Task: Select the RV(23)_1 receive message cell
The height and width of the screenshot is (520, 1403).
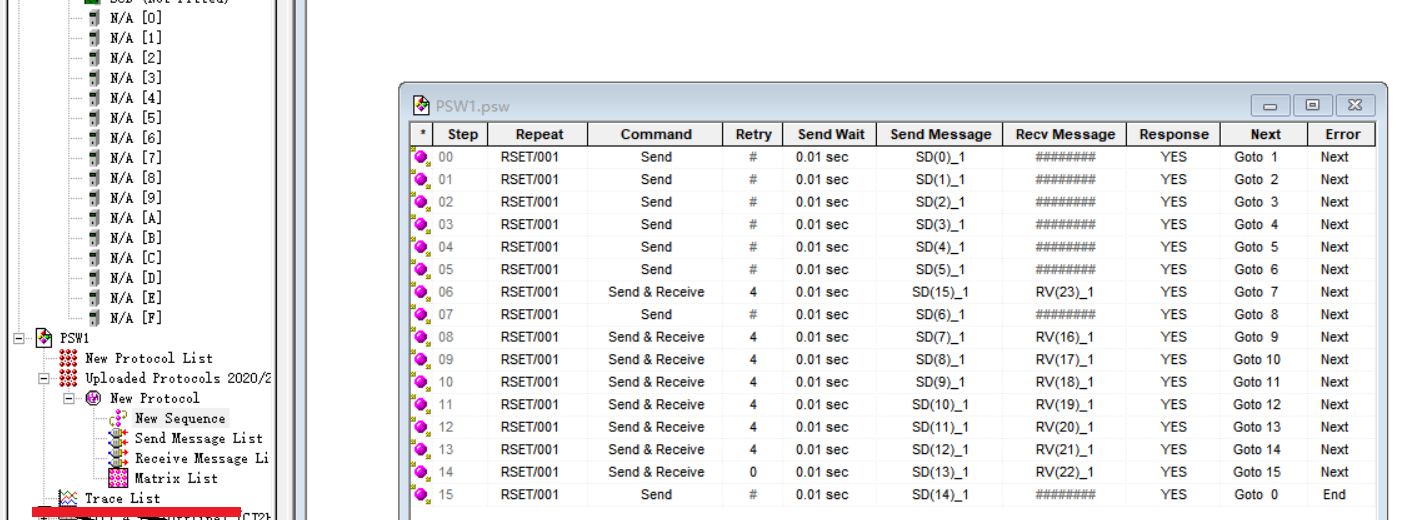Action: (1065, 292)
